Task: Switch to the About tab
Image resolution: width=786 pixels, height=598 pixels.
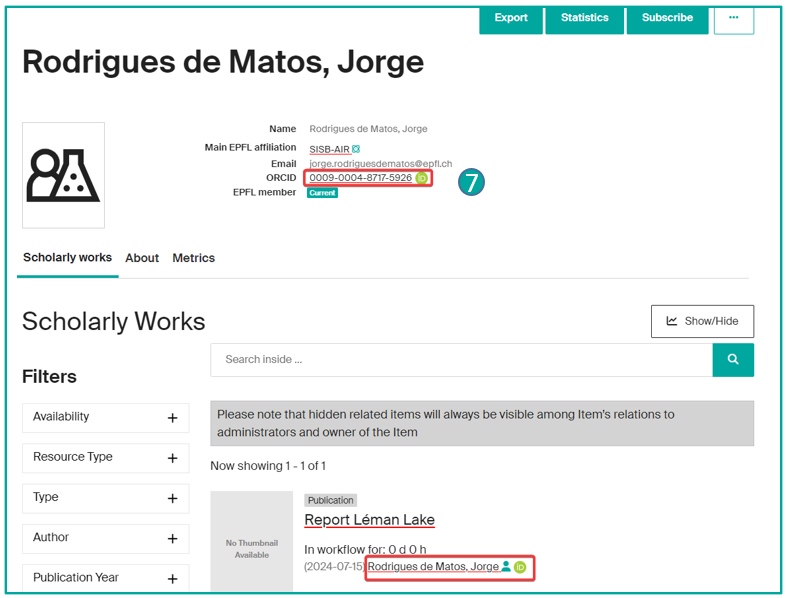Action: click(x=142, y=258)
